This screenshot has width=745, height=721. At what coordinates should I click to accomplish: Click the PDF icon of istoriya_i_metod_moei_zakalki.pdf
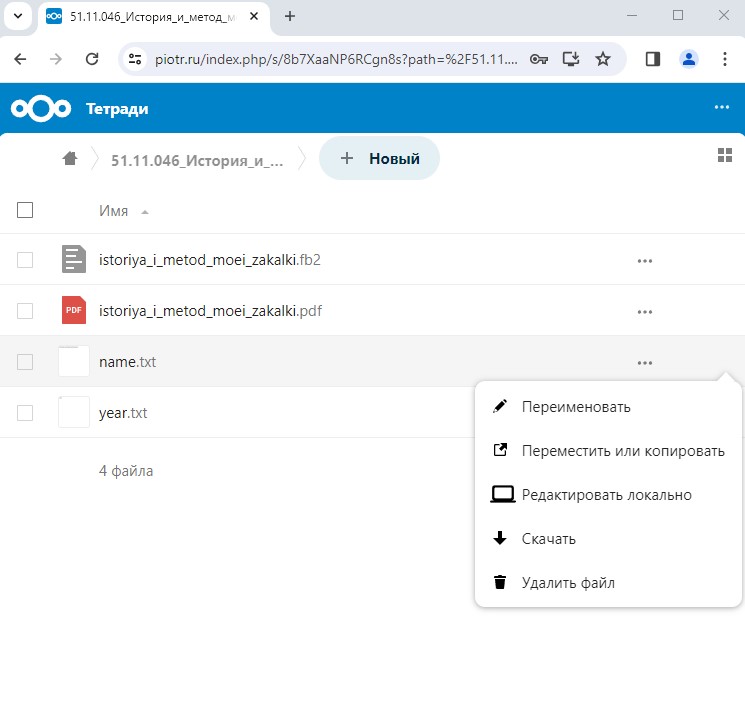(74, 311)
